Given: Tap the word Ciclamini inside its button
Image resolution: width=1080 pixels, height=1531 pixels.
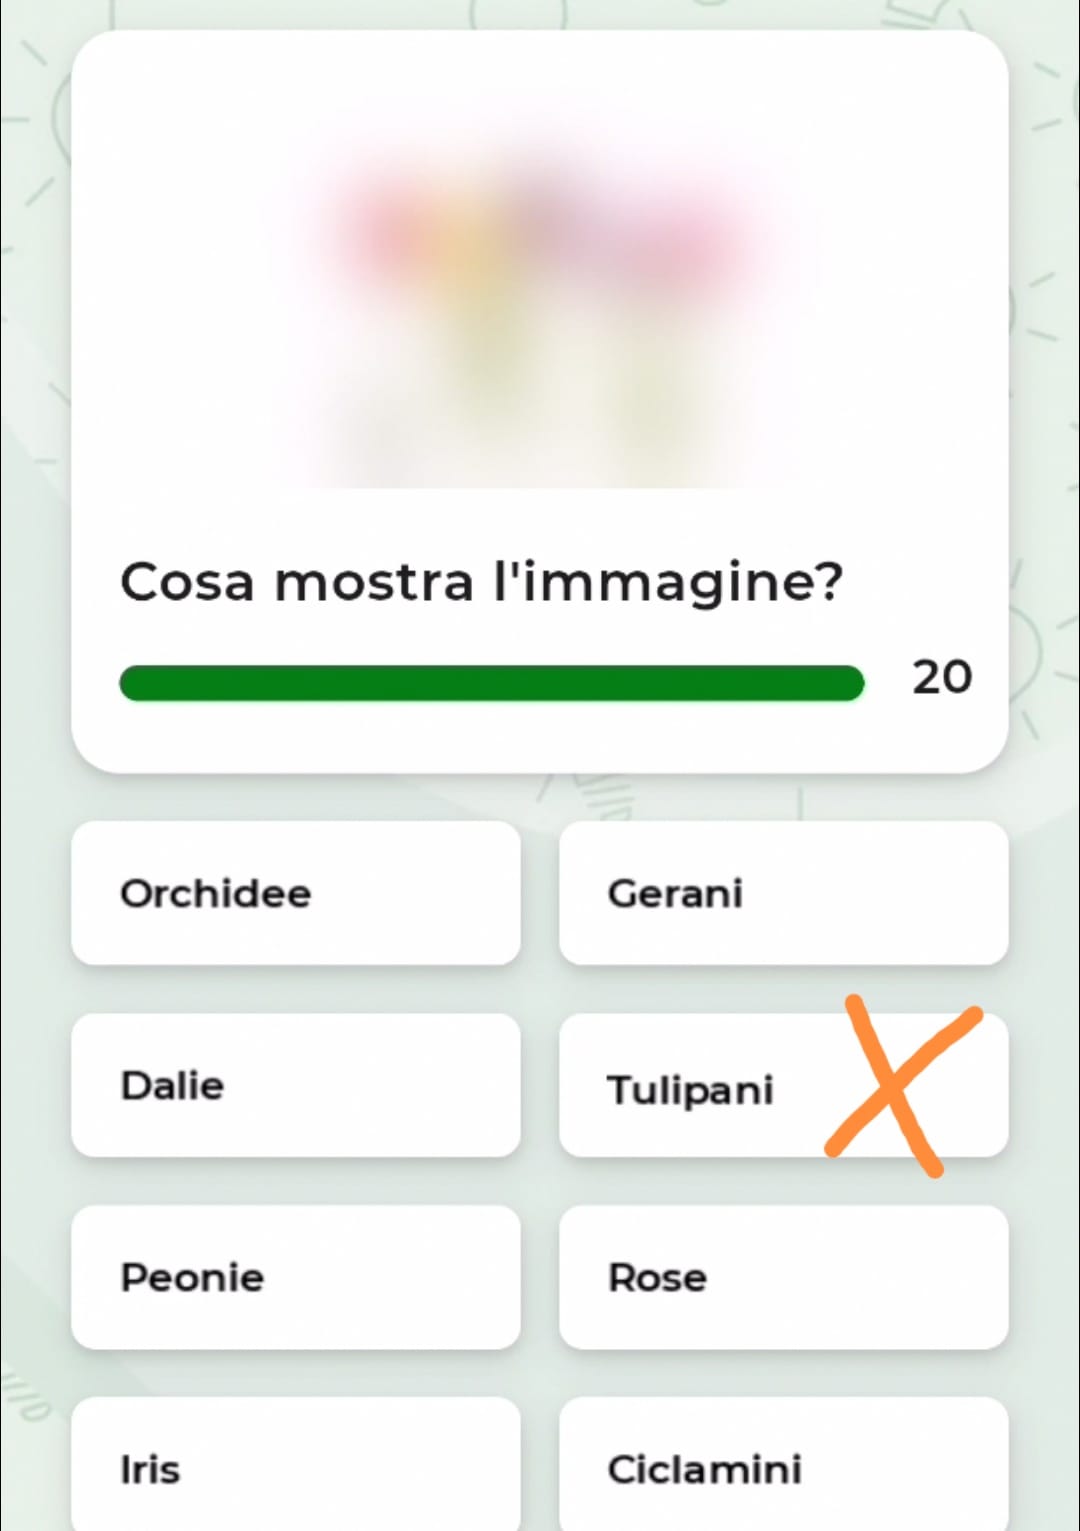Looking at the screenshot, I should pos(705,1469).
